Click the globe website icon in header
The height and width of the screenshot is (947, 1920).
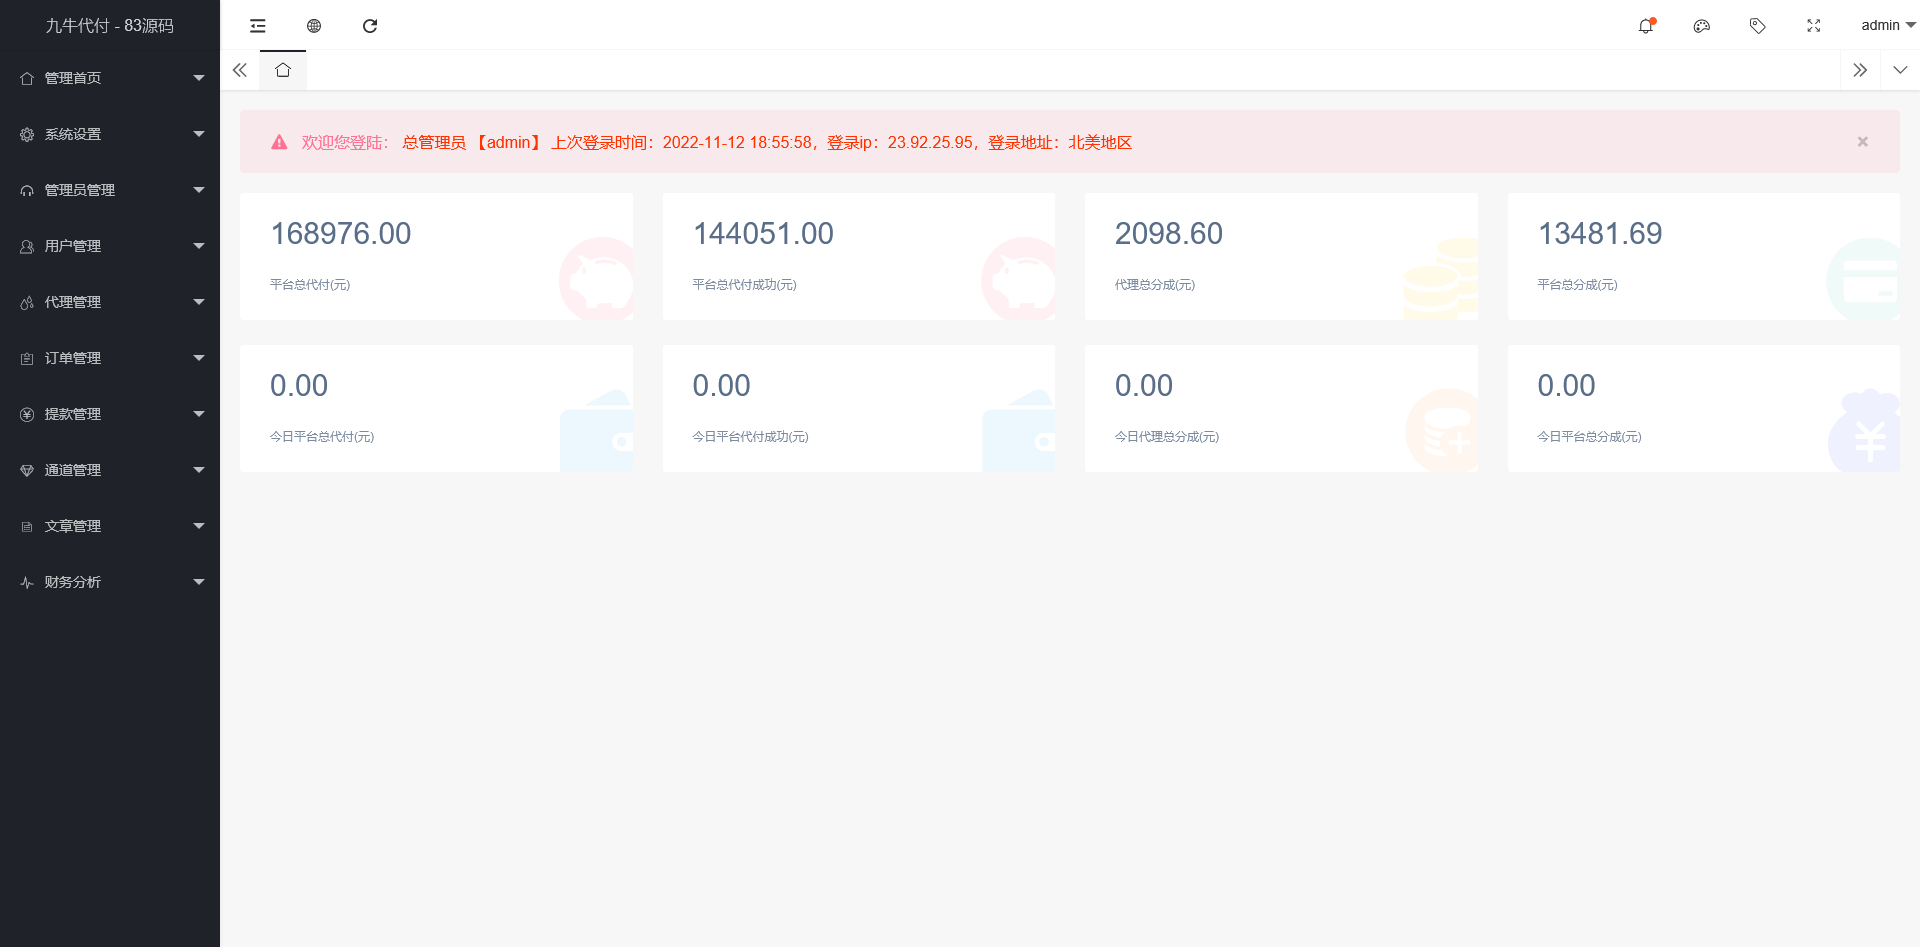click(x=314, y=26)
